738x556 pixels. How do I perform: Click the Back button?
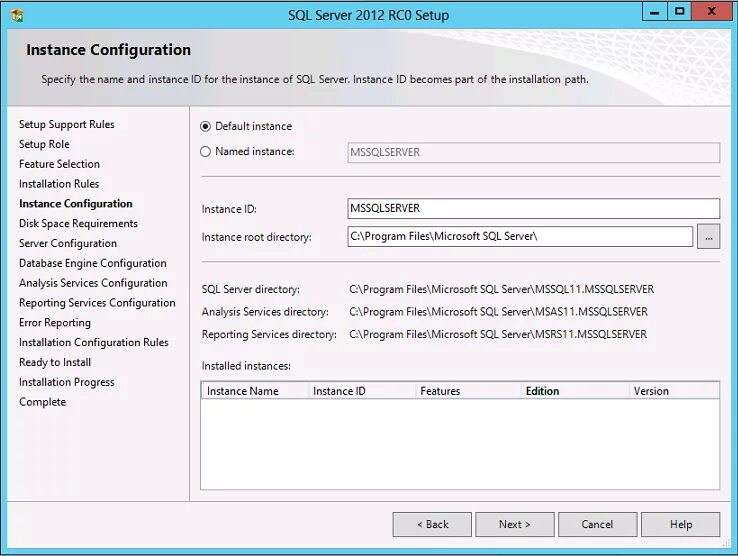pyautogui.click(x=432, y=524)
